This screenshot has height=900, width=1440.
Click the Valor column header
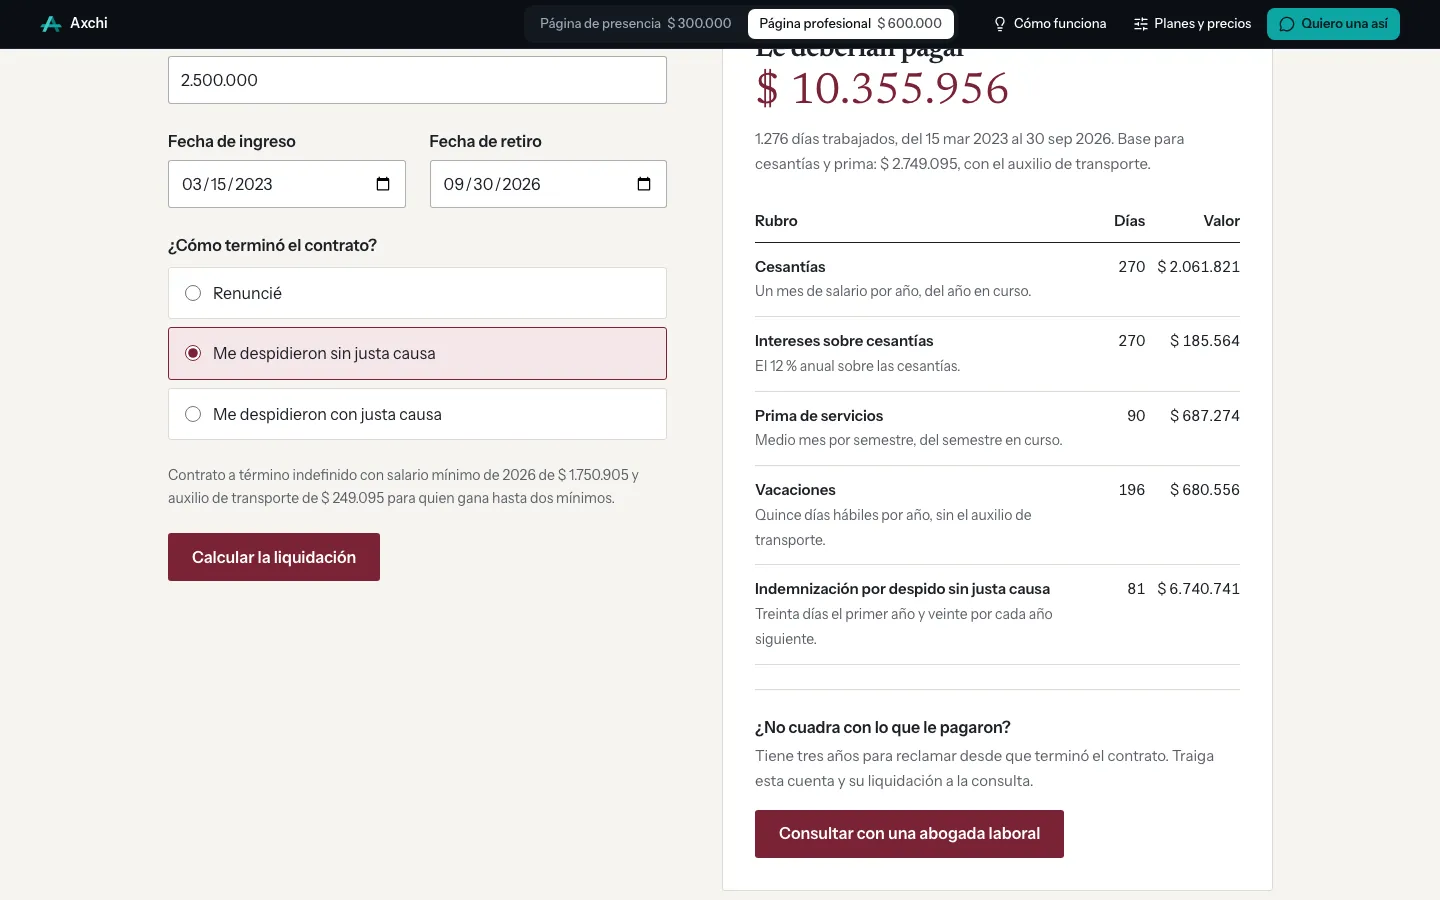coord(1221,221)
